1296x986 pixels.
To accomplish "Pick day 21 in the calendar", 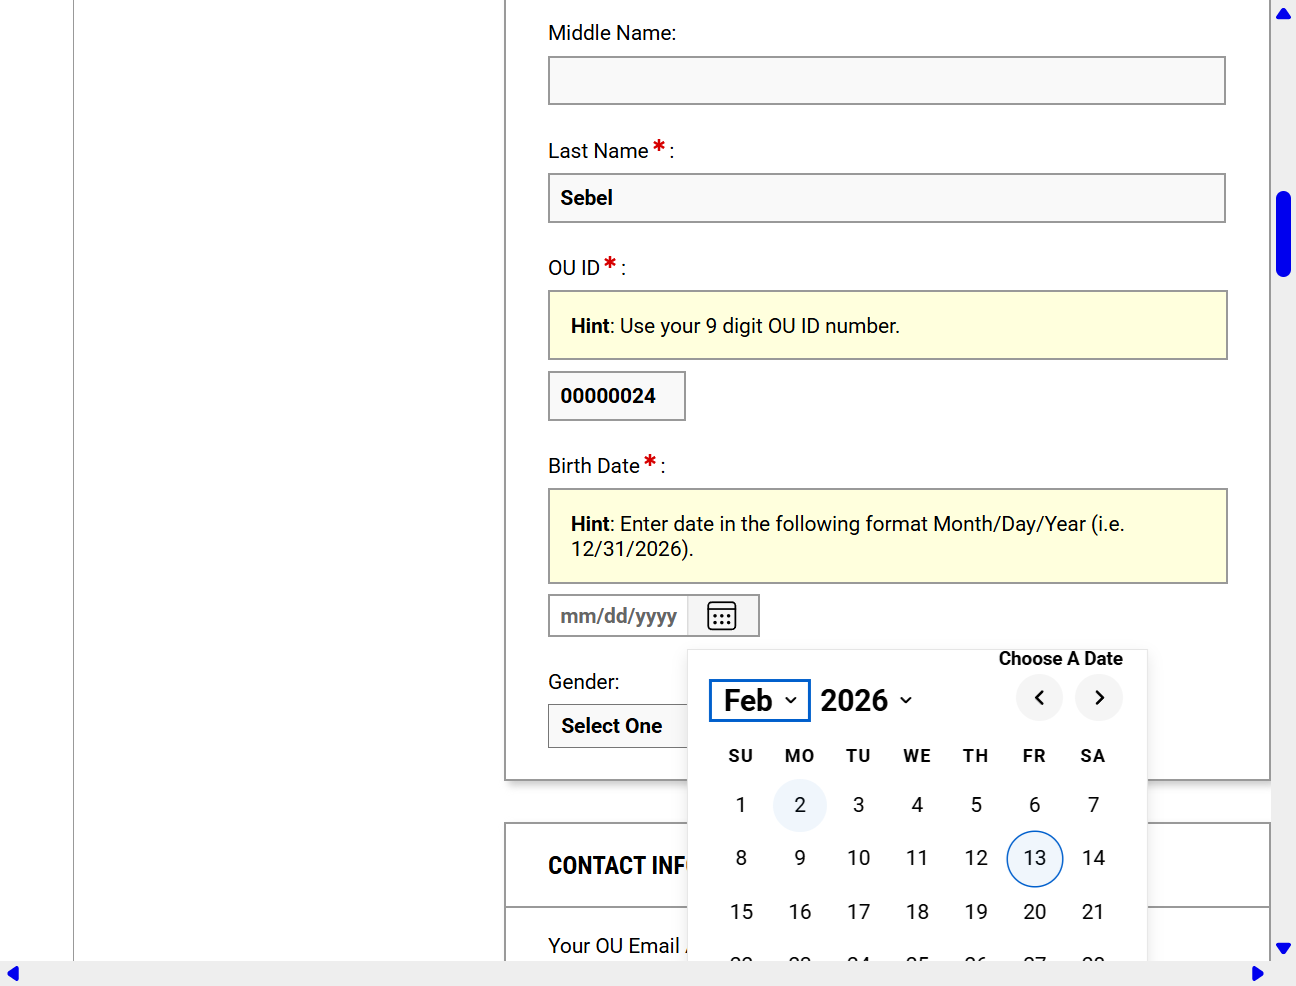I will (1093, 912).
